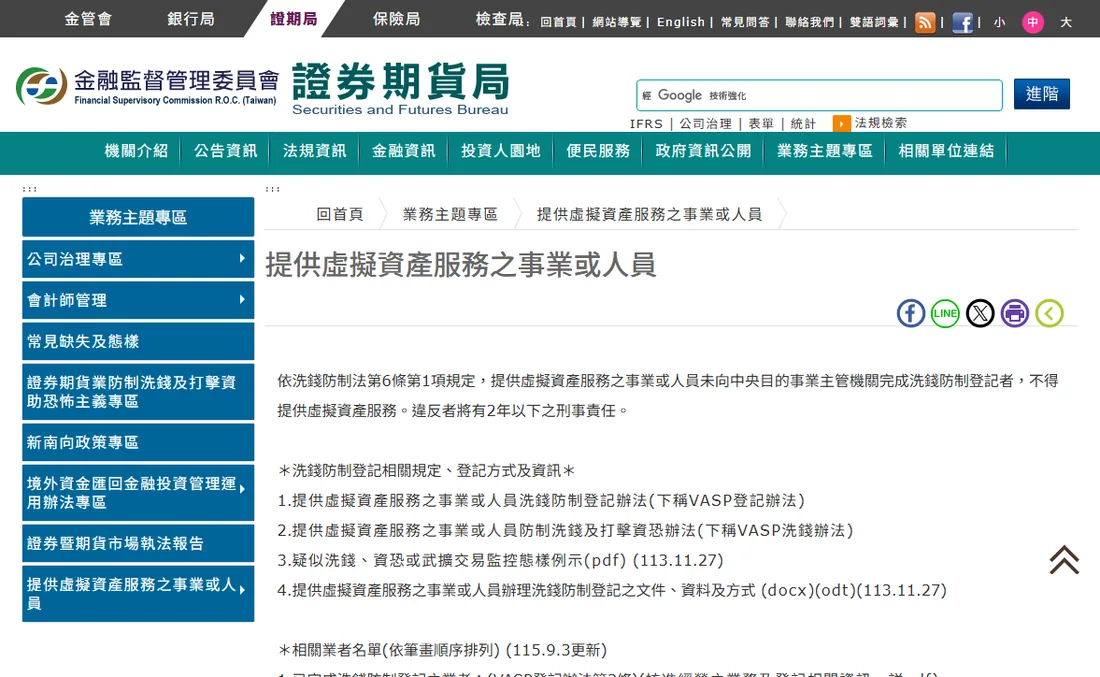
Task: Open the odt file link in item 4
Action: click(834, 590)
